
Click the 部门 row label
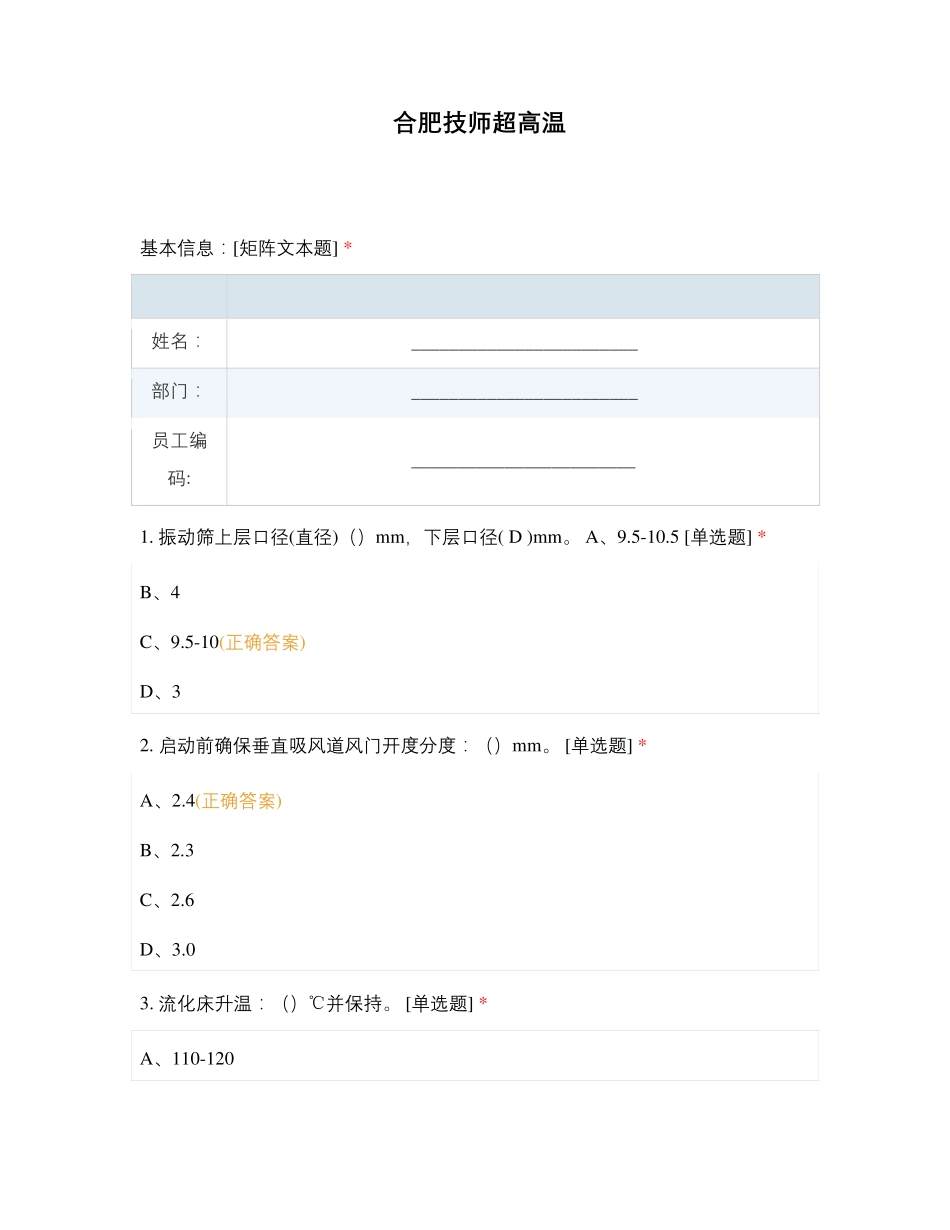(x=177, y=392)
